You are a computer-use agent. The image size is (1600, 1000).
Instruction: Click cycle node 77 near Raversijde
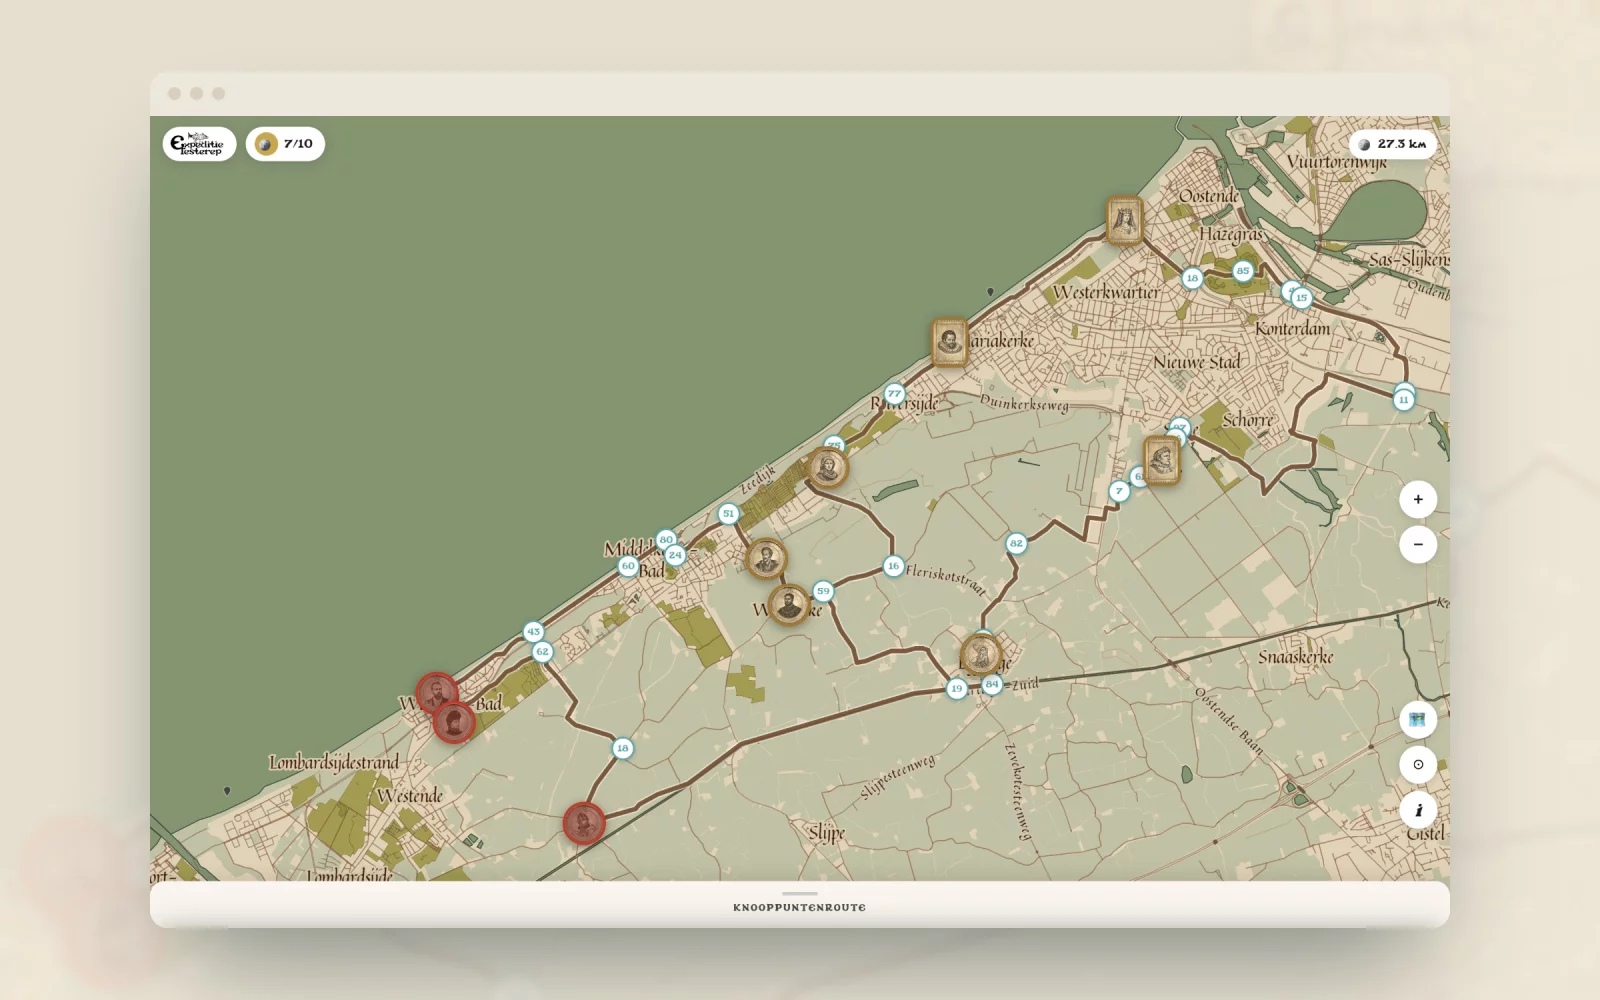(894, 393)
